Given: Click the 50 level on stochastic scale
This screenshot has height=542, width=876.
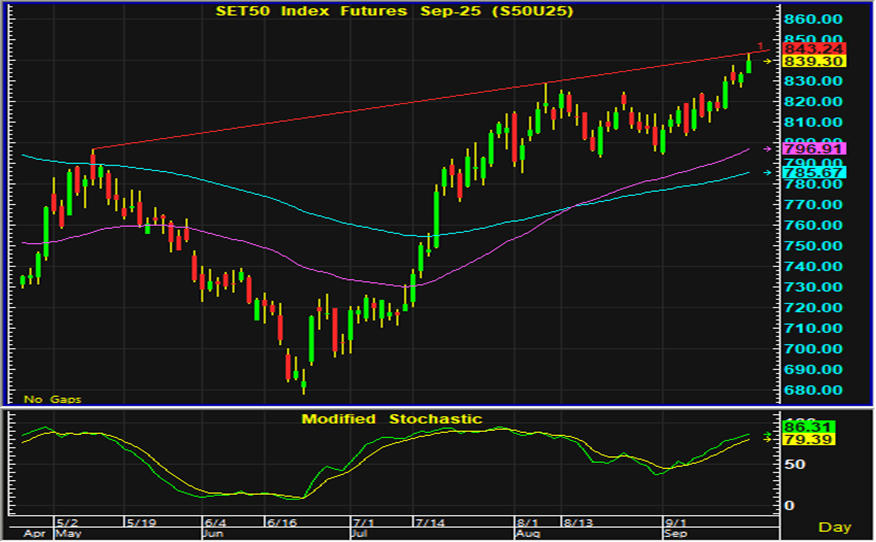Looking at the screenshot, I should point(796,465).
